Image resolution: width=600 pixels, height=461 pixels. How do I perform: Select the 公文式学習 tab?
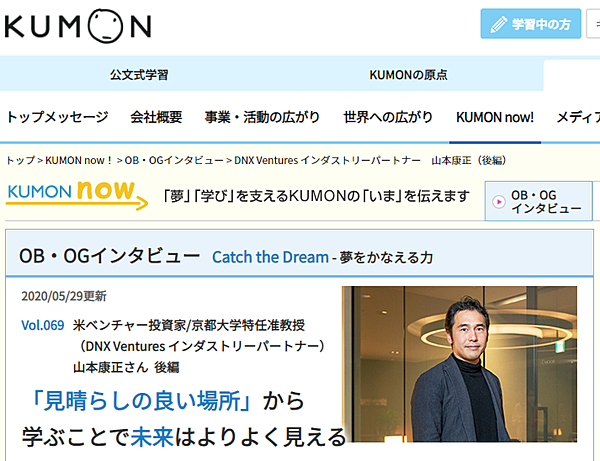(x=139, y=75)
